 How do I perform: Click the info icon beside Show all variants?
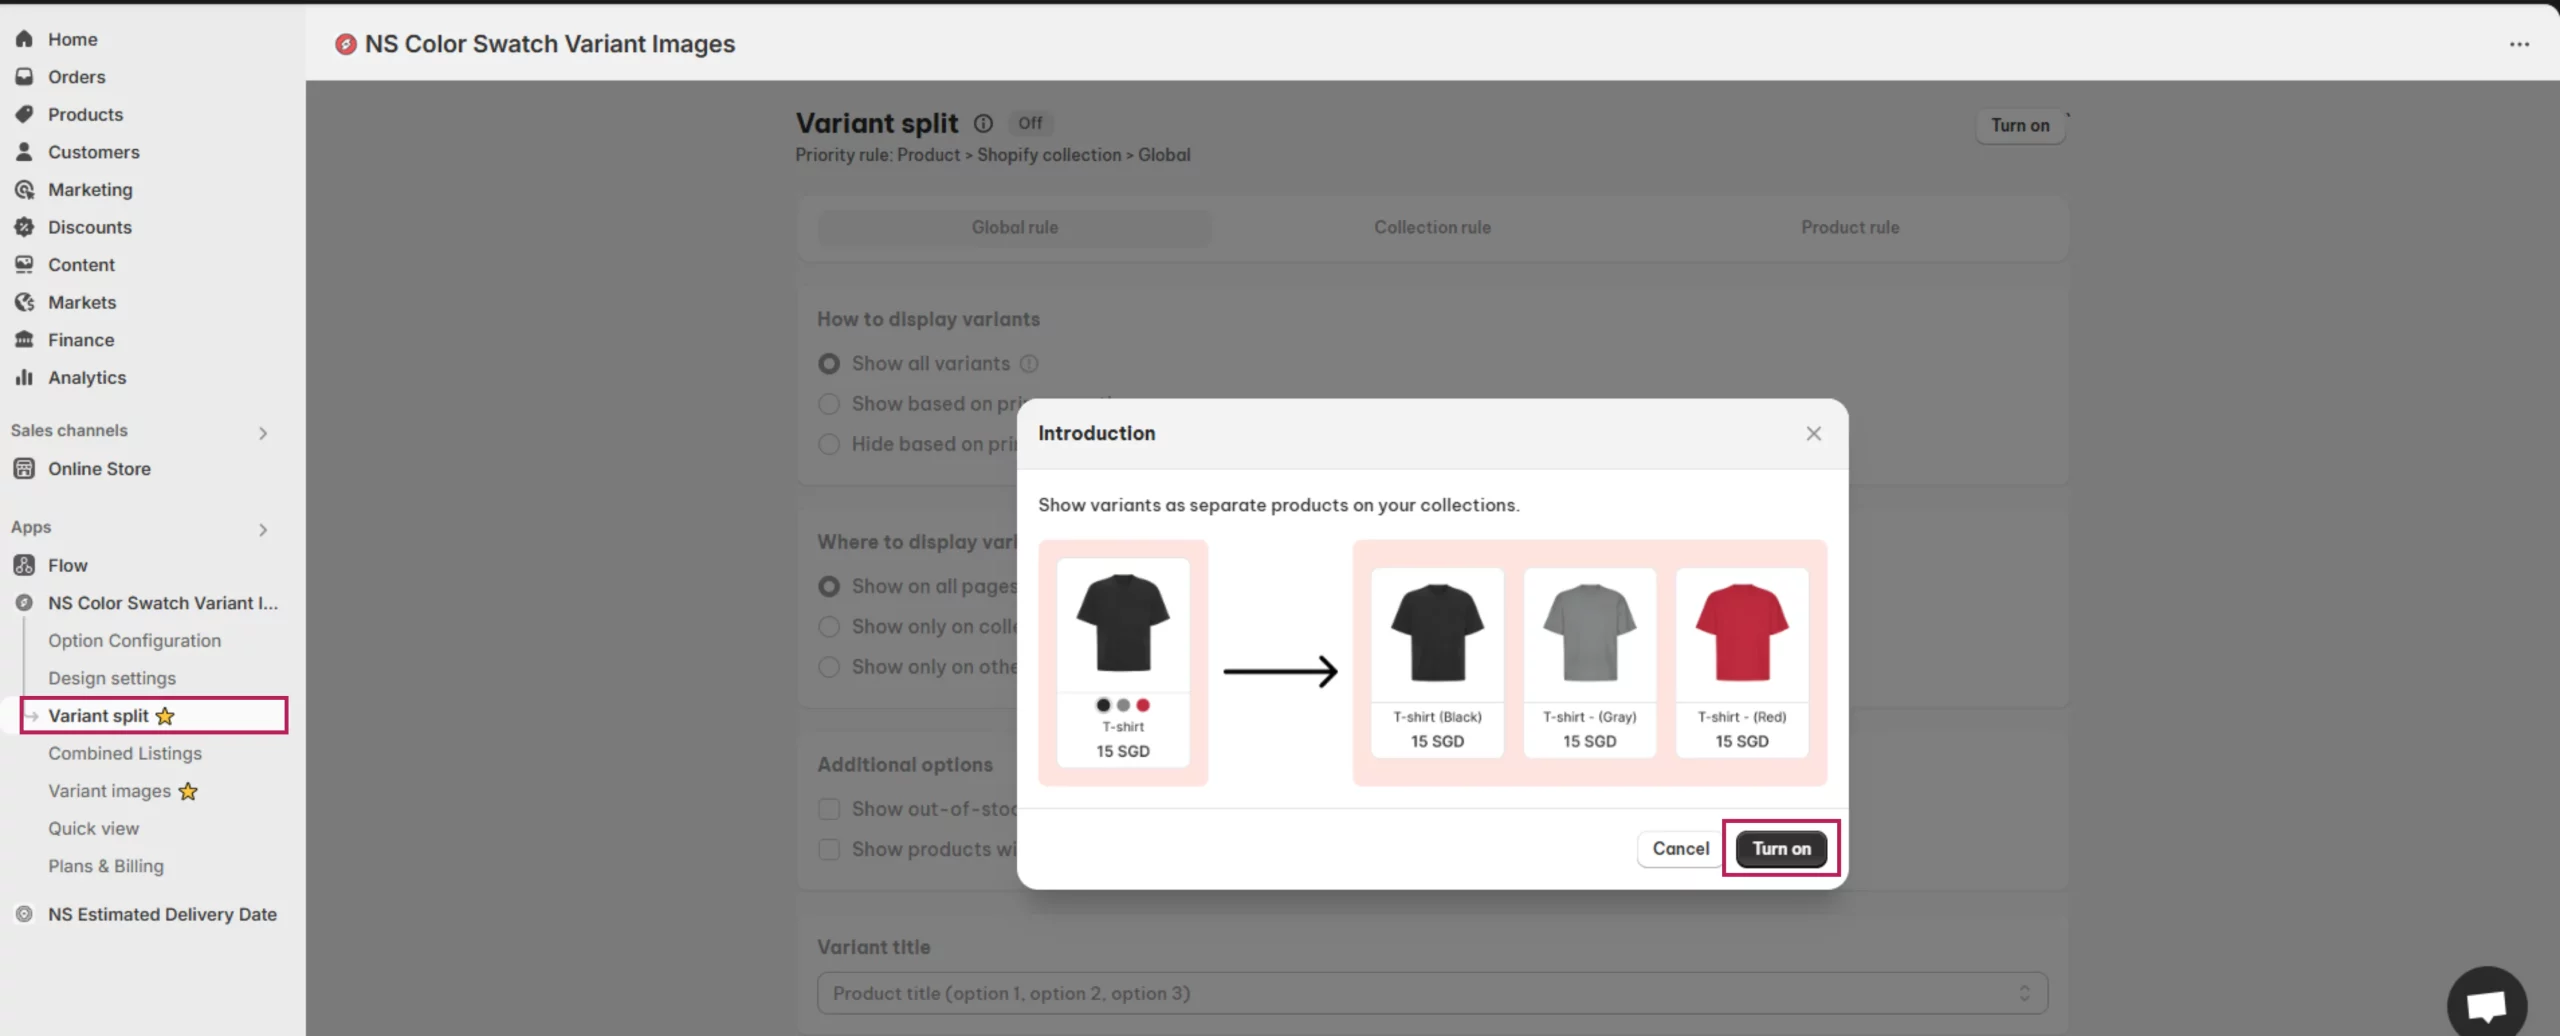[1029, 364]
